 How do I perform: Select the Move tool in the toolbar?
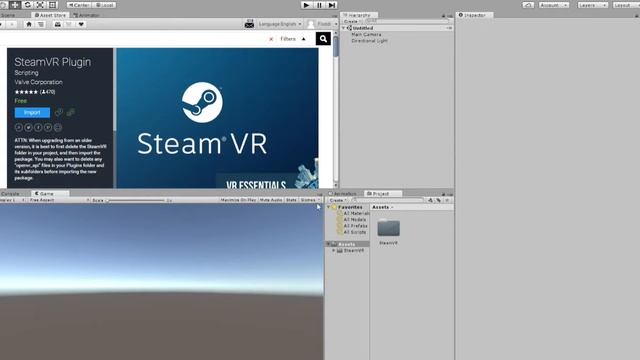point(15,5)
